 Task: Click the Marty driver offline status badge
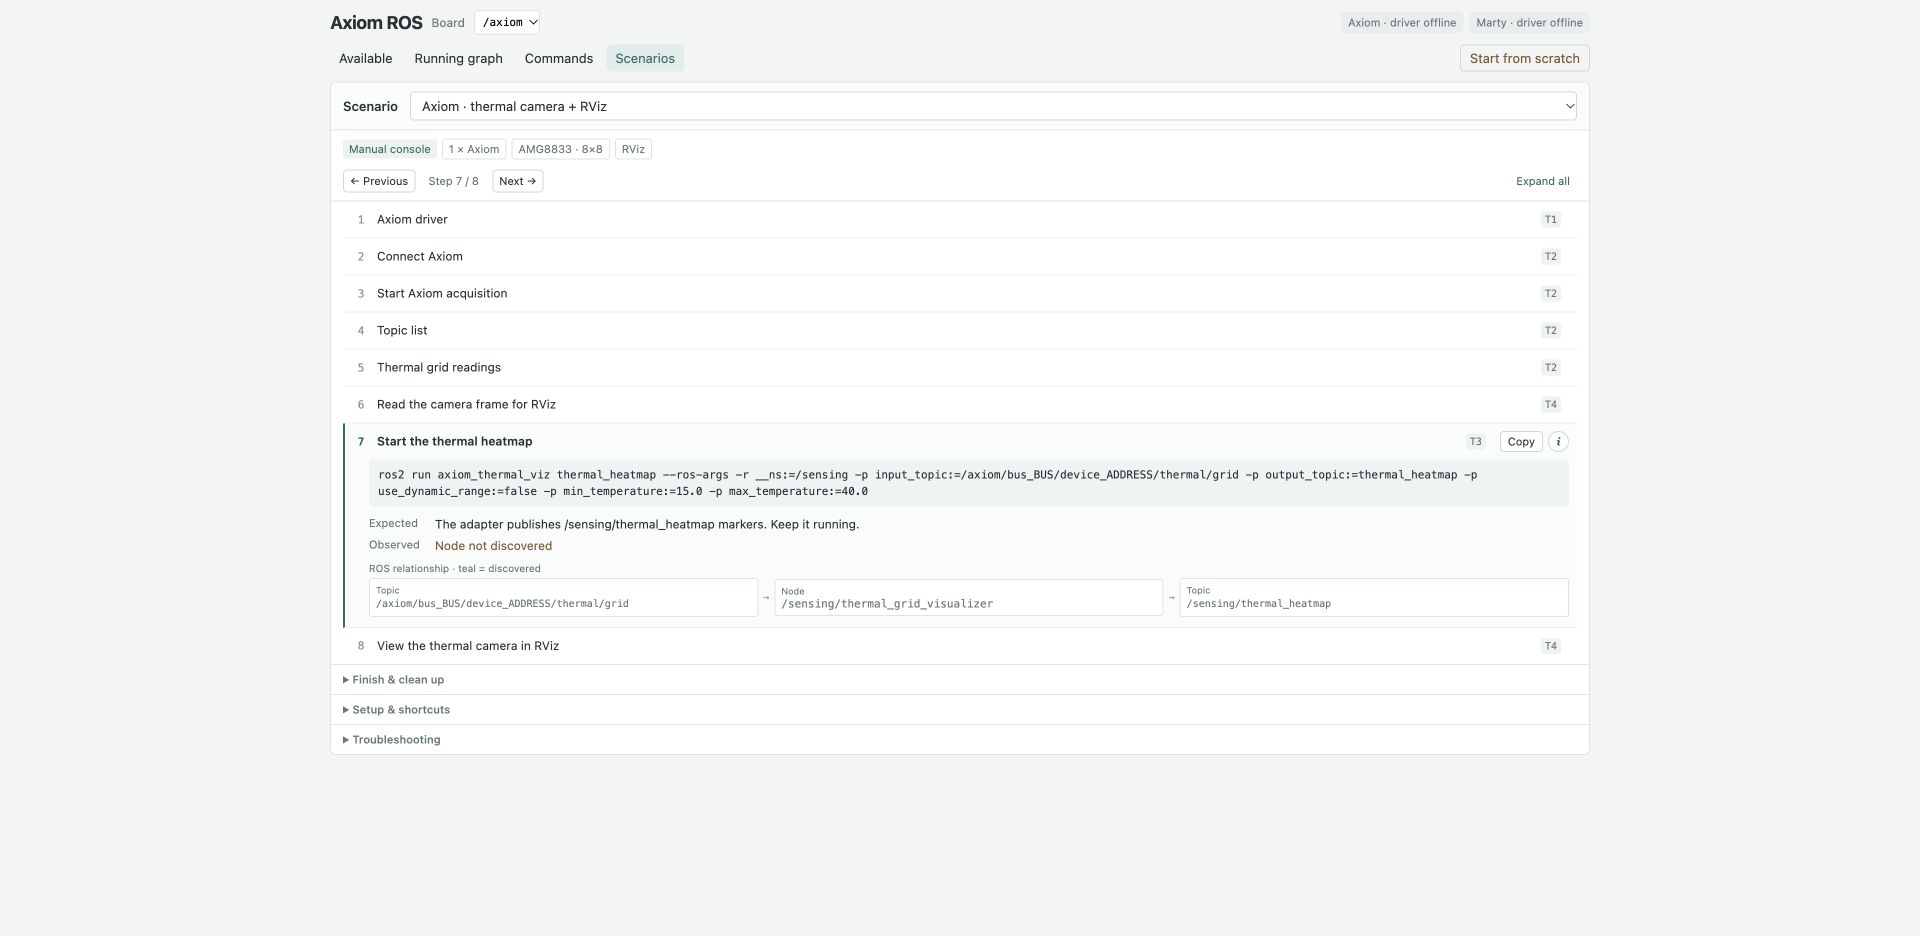1529,22
